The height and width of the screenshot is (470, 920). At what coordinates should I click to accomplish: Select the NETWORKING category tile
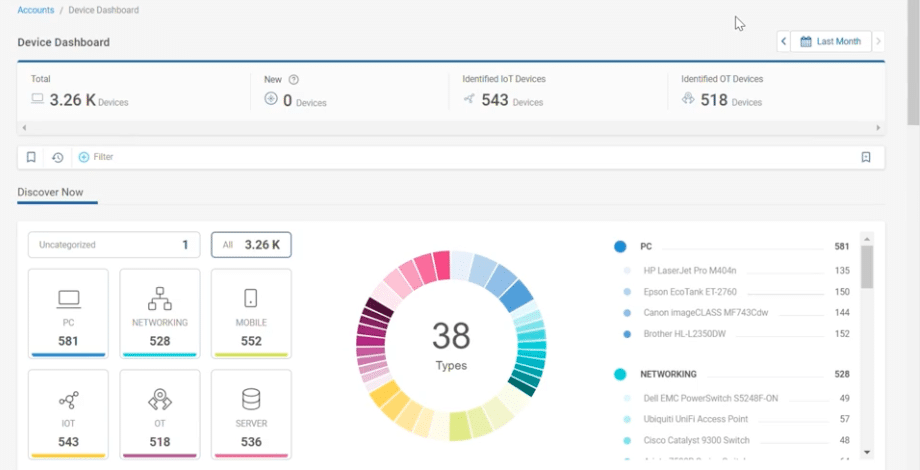160,312
